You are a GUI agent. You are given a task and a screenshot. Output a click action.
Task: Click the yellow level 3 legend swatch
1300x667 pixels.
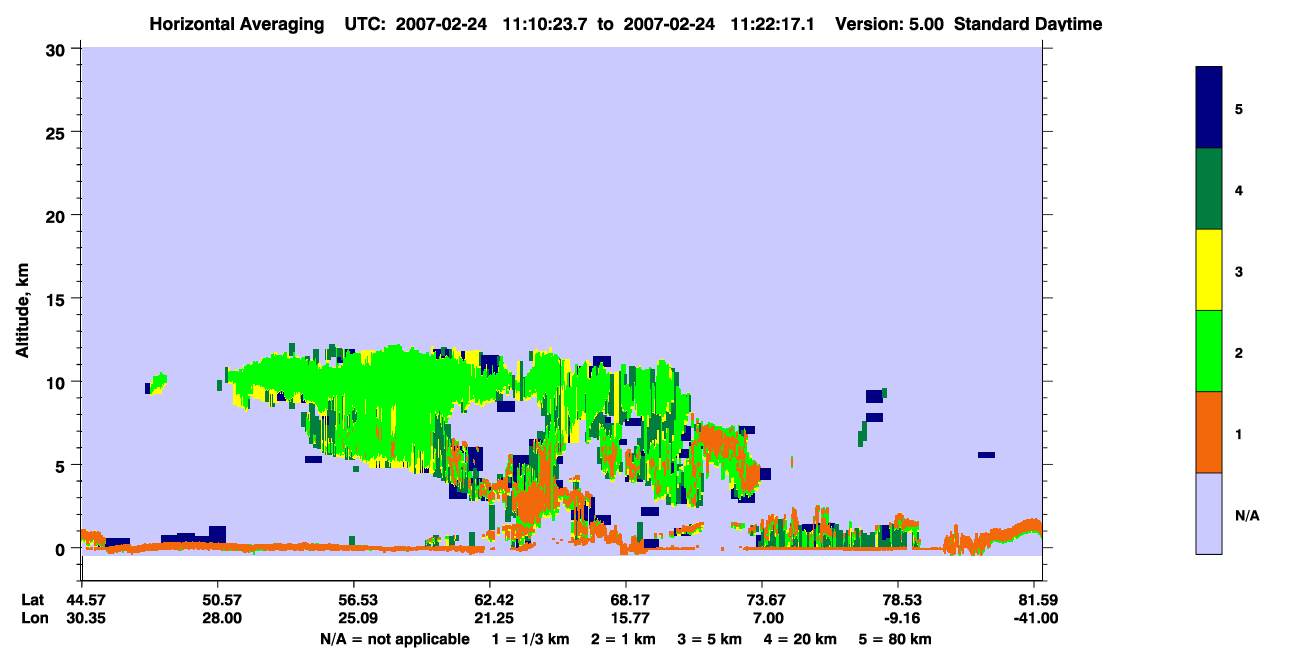click(x=1209, y=270)
